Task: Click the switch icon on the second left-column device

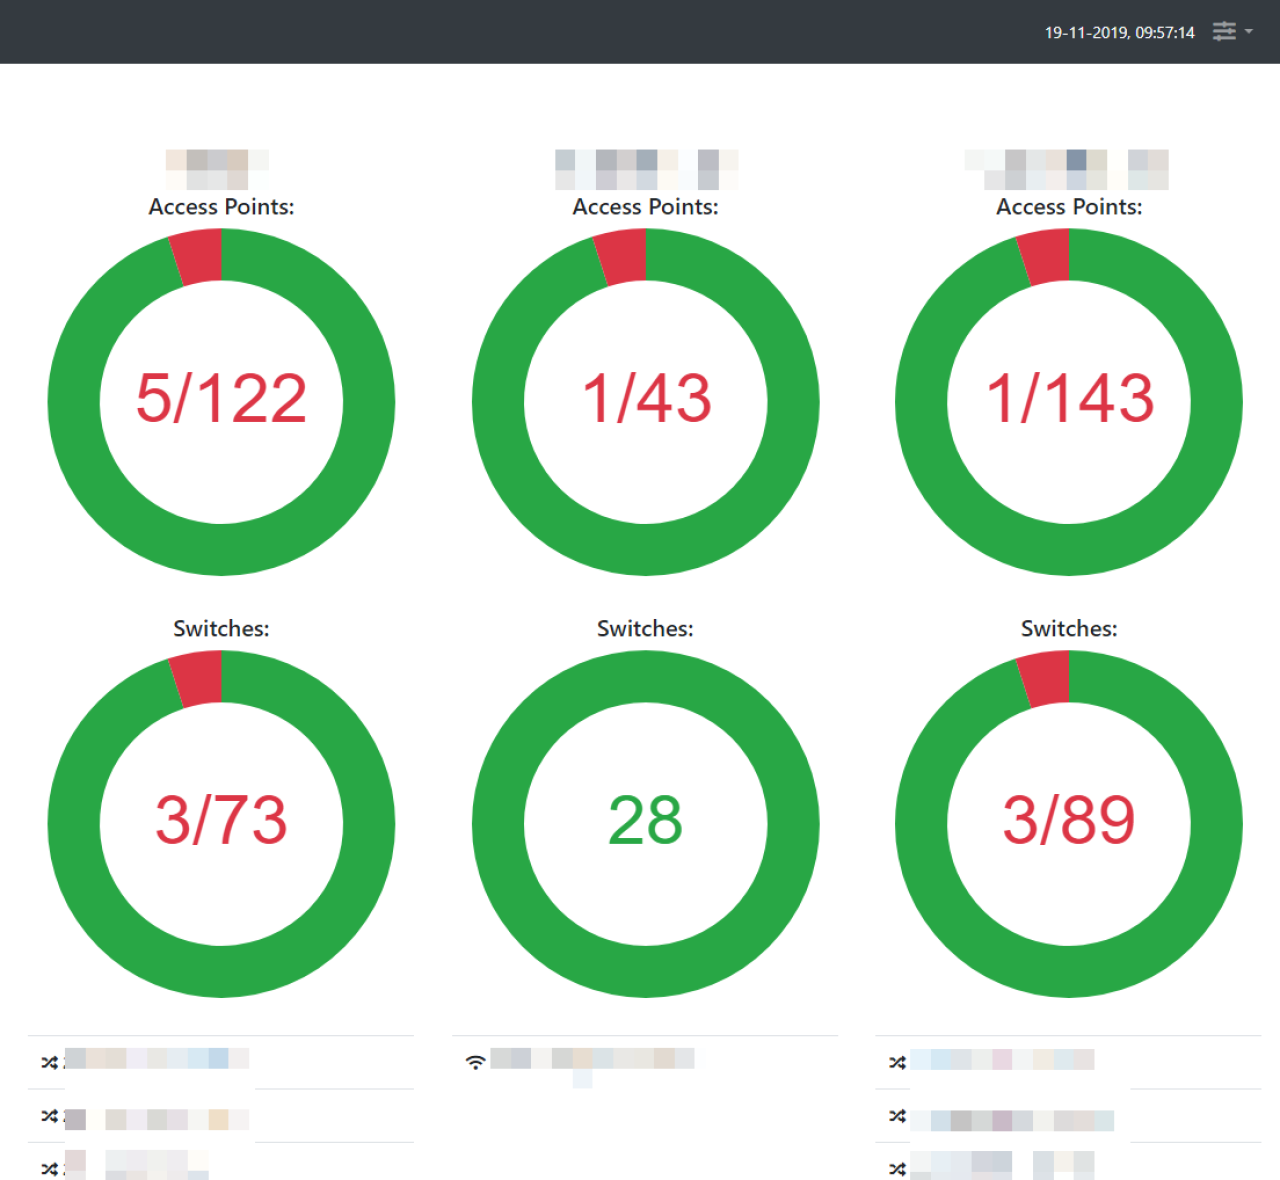Action: pyautogui.click(x=49, y=1117)
